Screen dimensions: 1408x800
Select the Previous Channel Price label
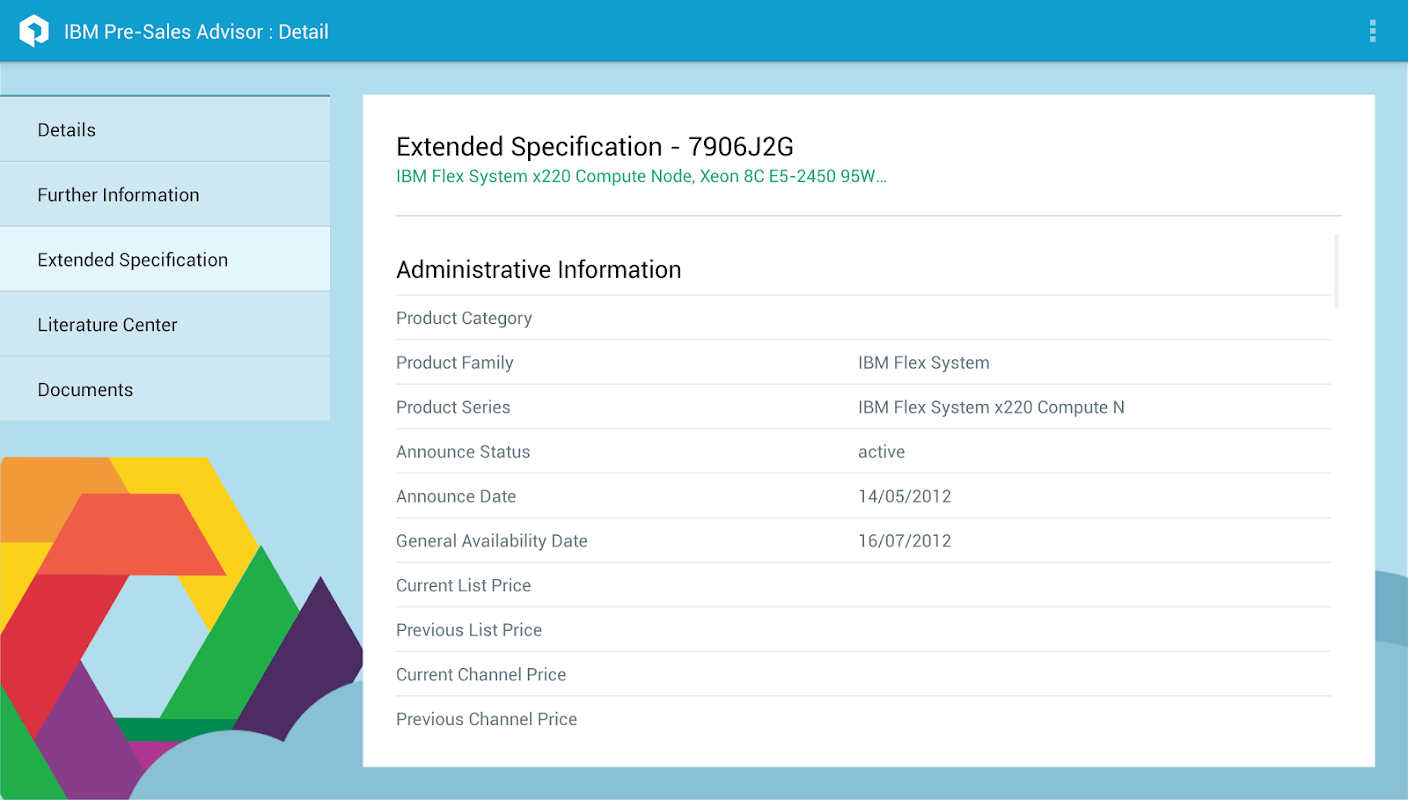[487, 719]
